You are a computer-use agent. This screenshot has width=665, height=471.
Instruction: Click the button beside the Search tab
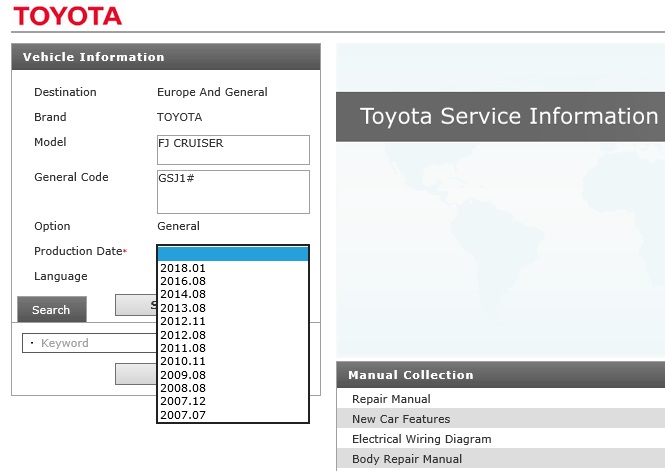(136, 305)
